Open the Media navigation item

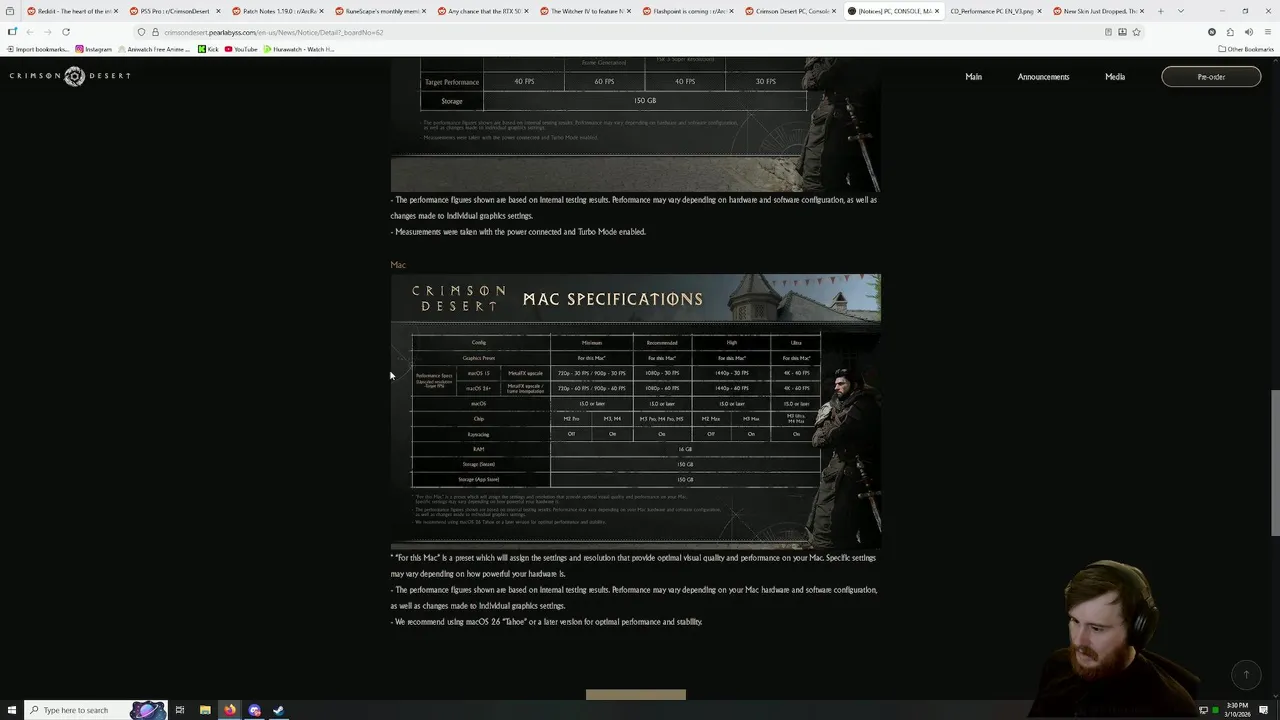tap(1115, 77)
